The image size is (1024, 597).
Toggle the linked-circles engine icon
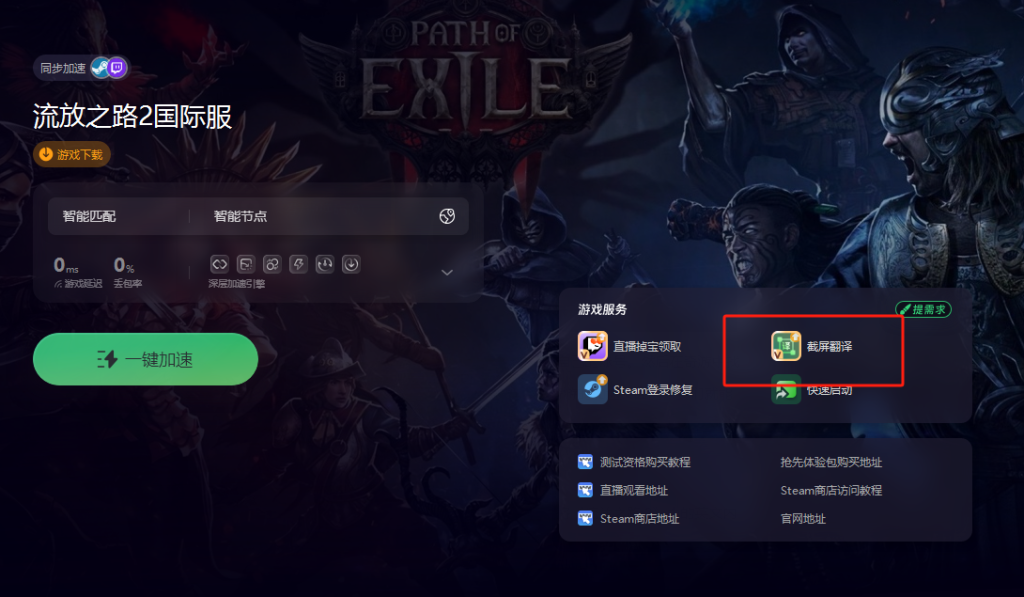(x=272, y=264)
